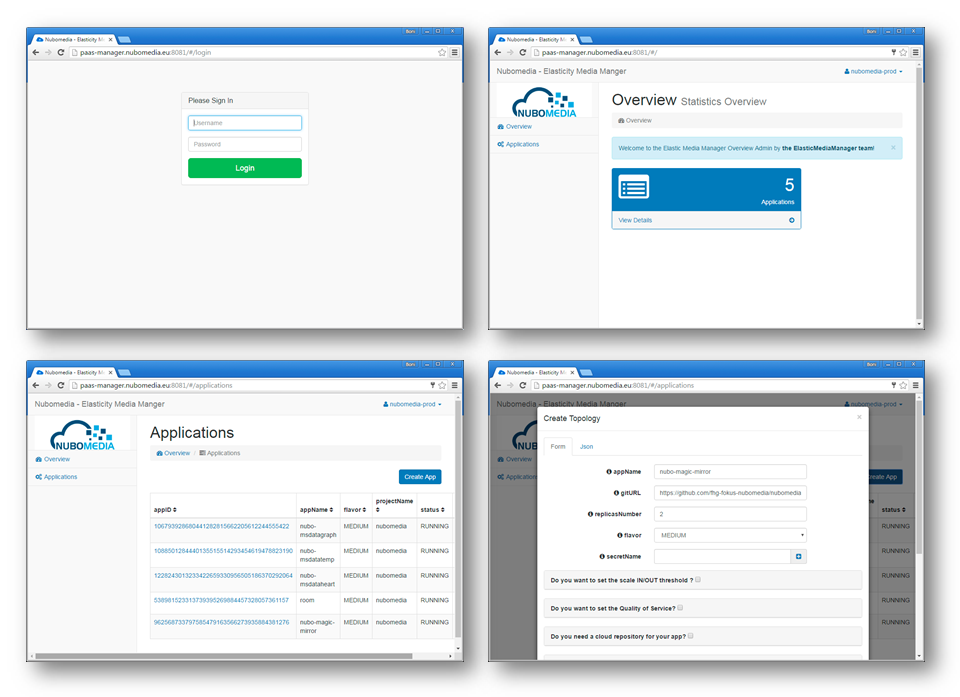Click the info icon beside the appName label
The height and width of the screenshot is (697, 960).
point(609,472)
